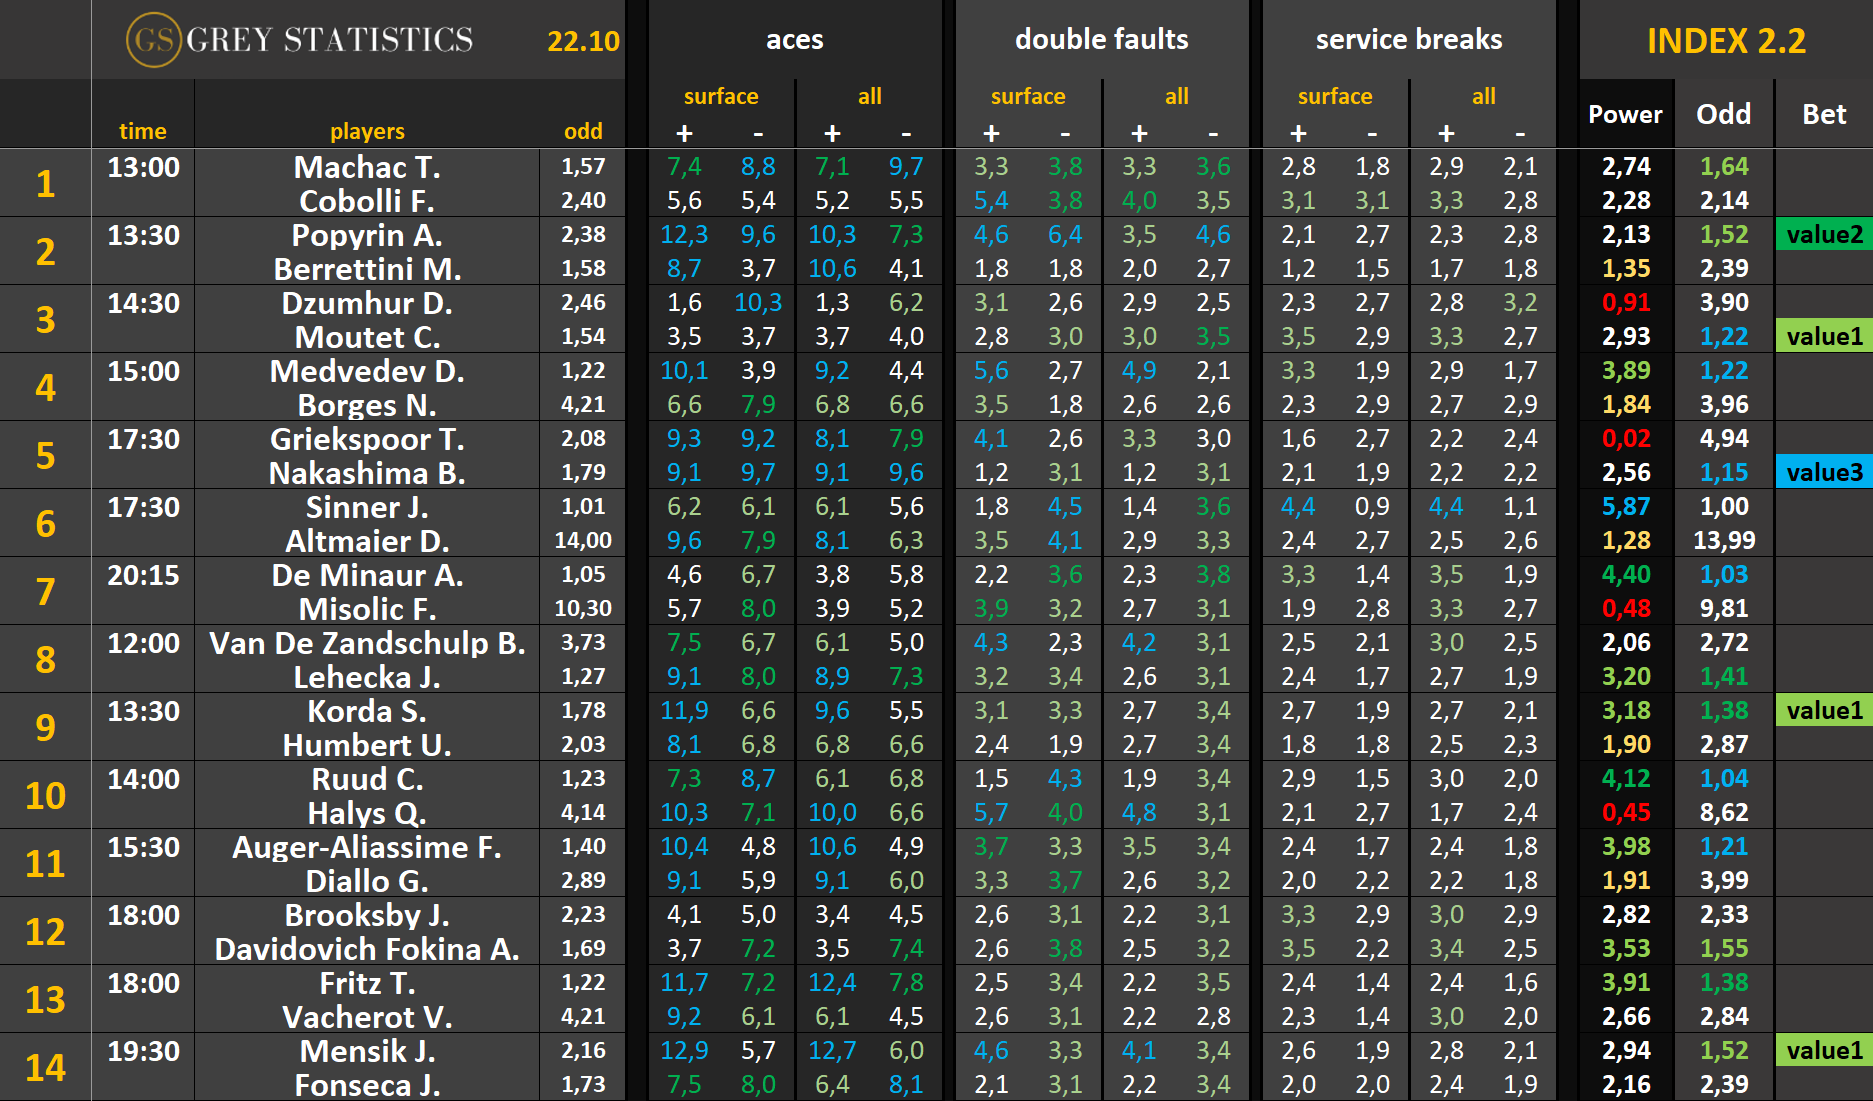The height and width of the screenshot is (1101, 1873).
Task: Click Altmaier's 14,00 odd value
Action: point(583,541)
